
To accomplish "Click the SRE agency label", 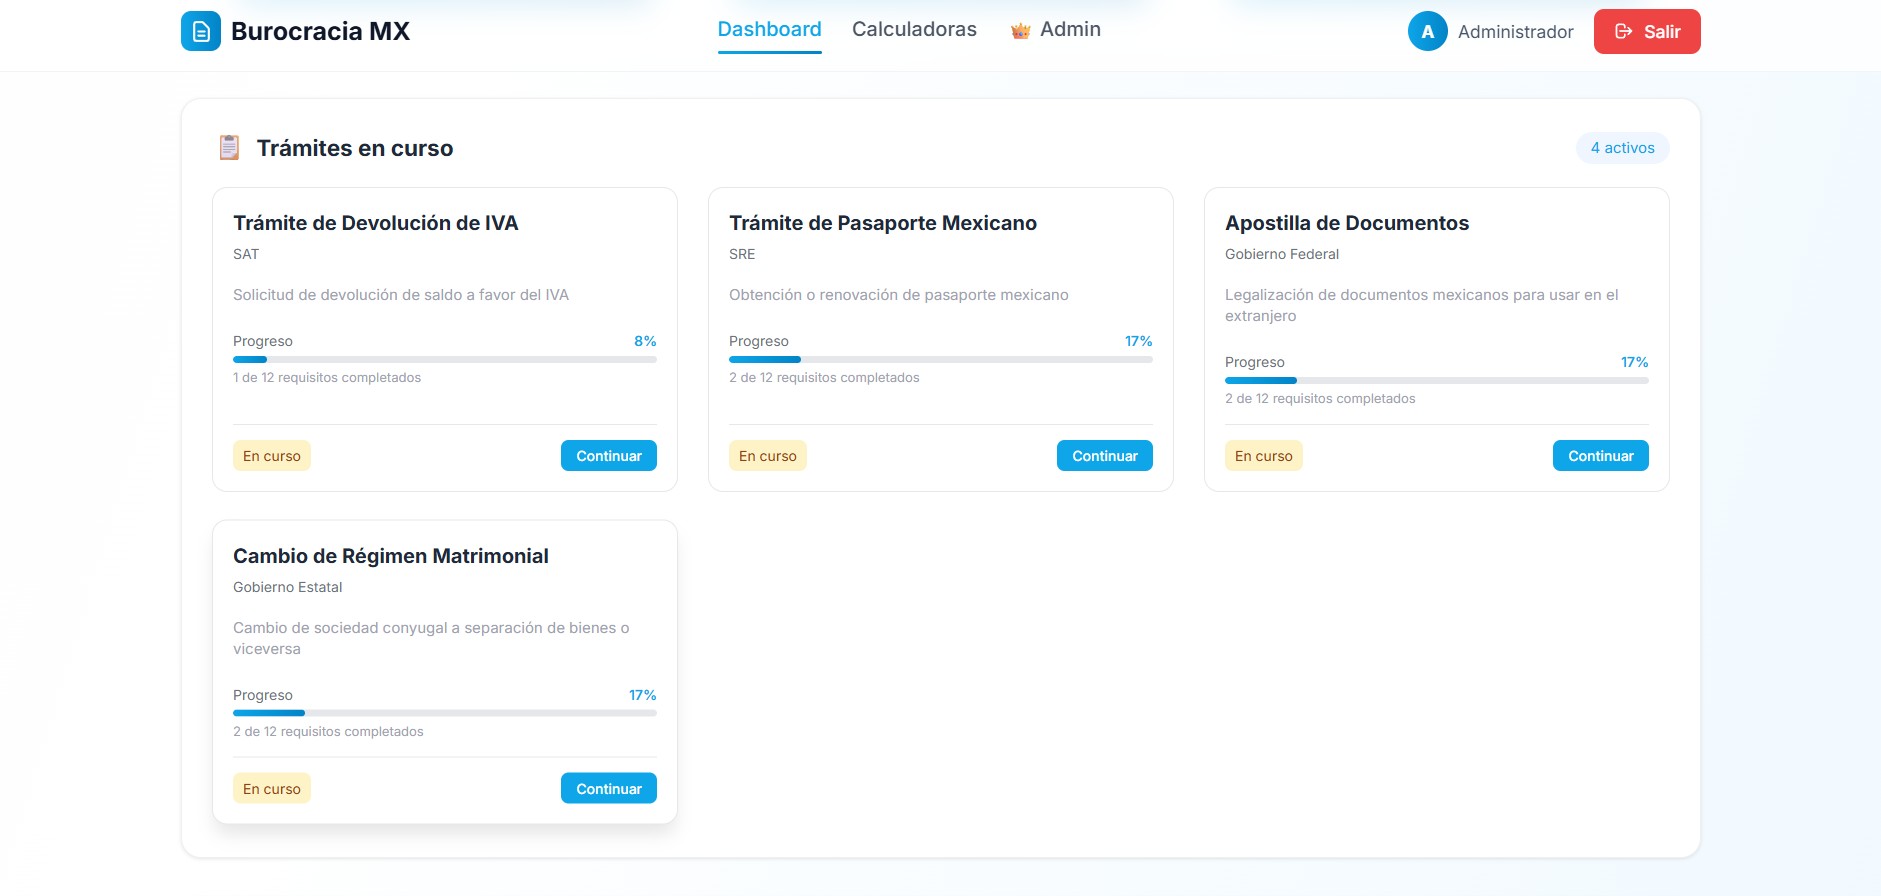I will [x=742, y=254].
